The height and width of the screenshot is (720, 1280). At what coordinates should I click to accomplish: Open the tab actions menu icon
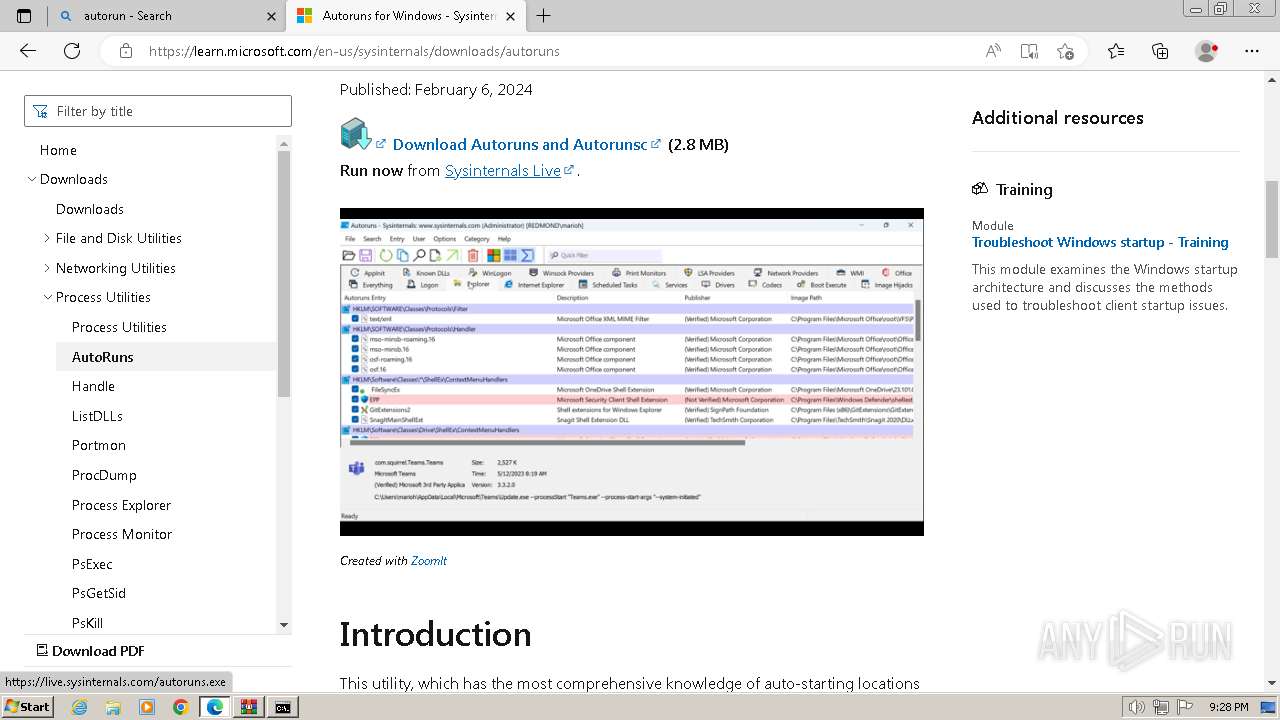24,16
